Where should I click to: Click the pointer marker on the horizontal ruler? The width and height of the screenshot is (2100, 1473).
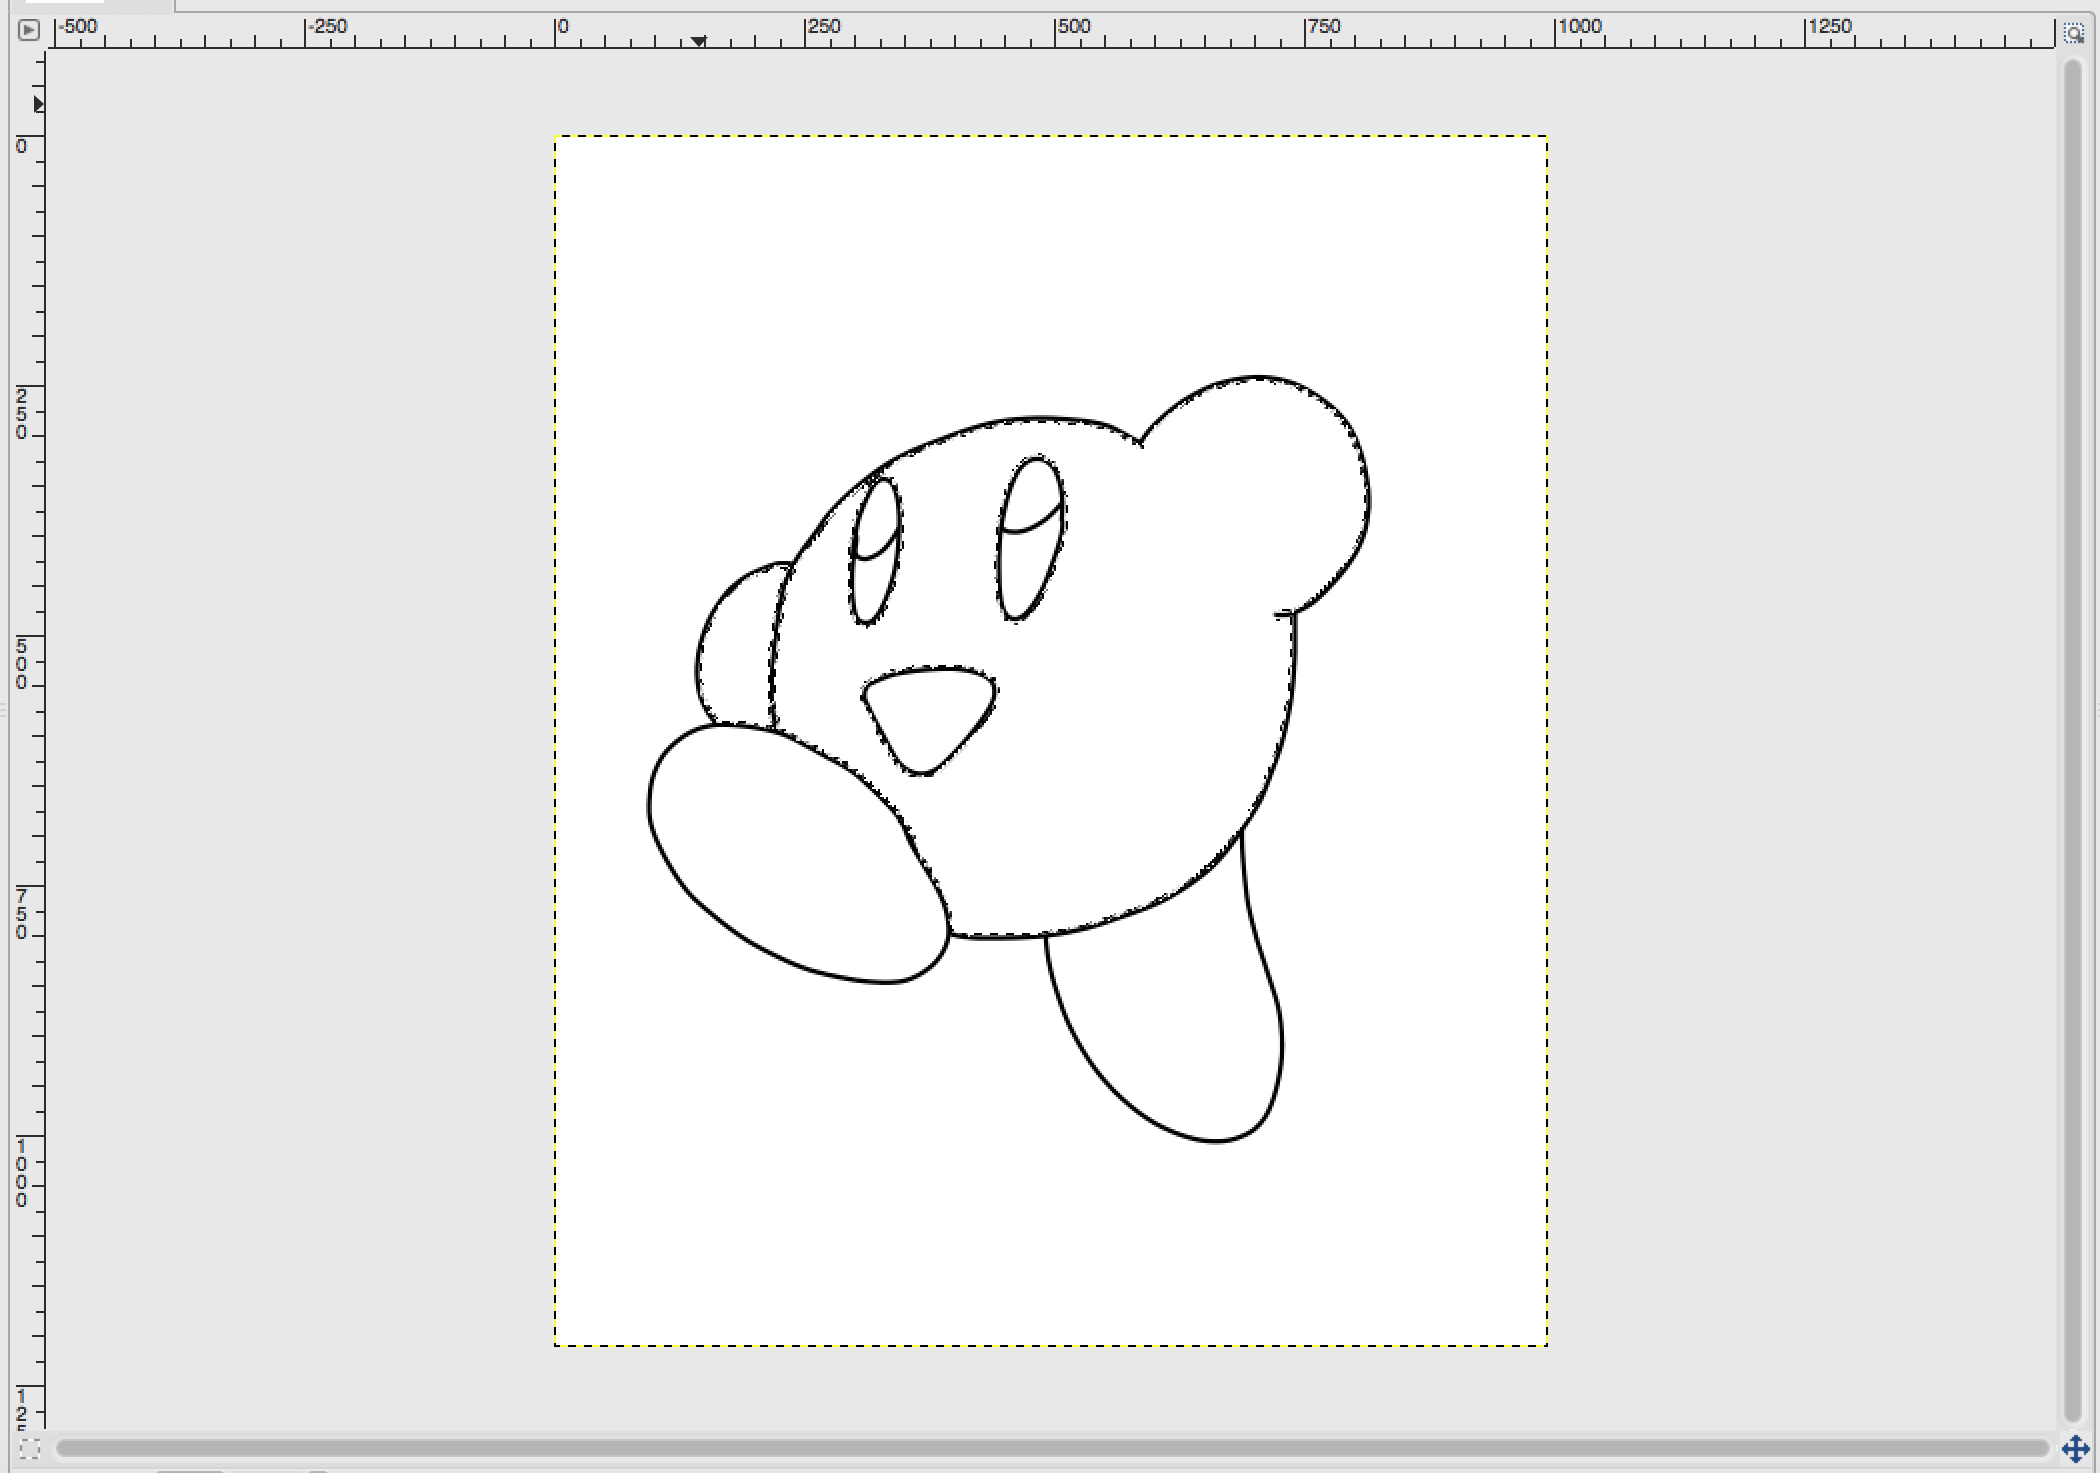tap(698, 41)
